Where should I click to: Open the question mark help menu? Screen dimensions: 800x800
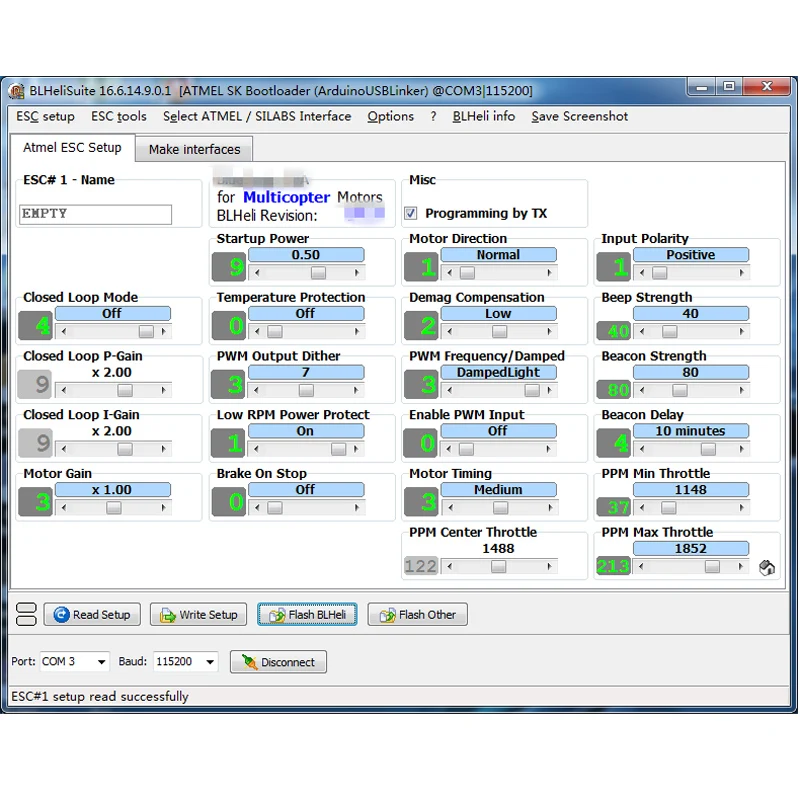tap(433, 116)
